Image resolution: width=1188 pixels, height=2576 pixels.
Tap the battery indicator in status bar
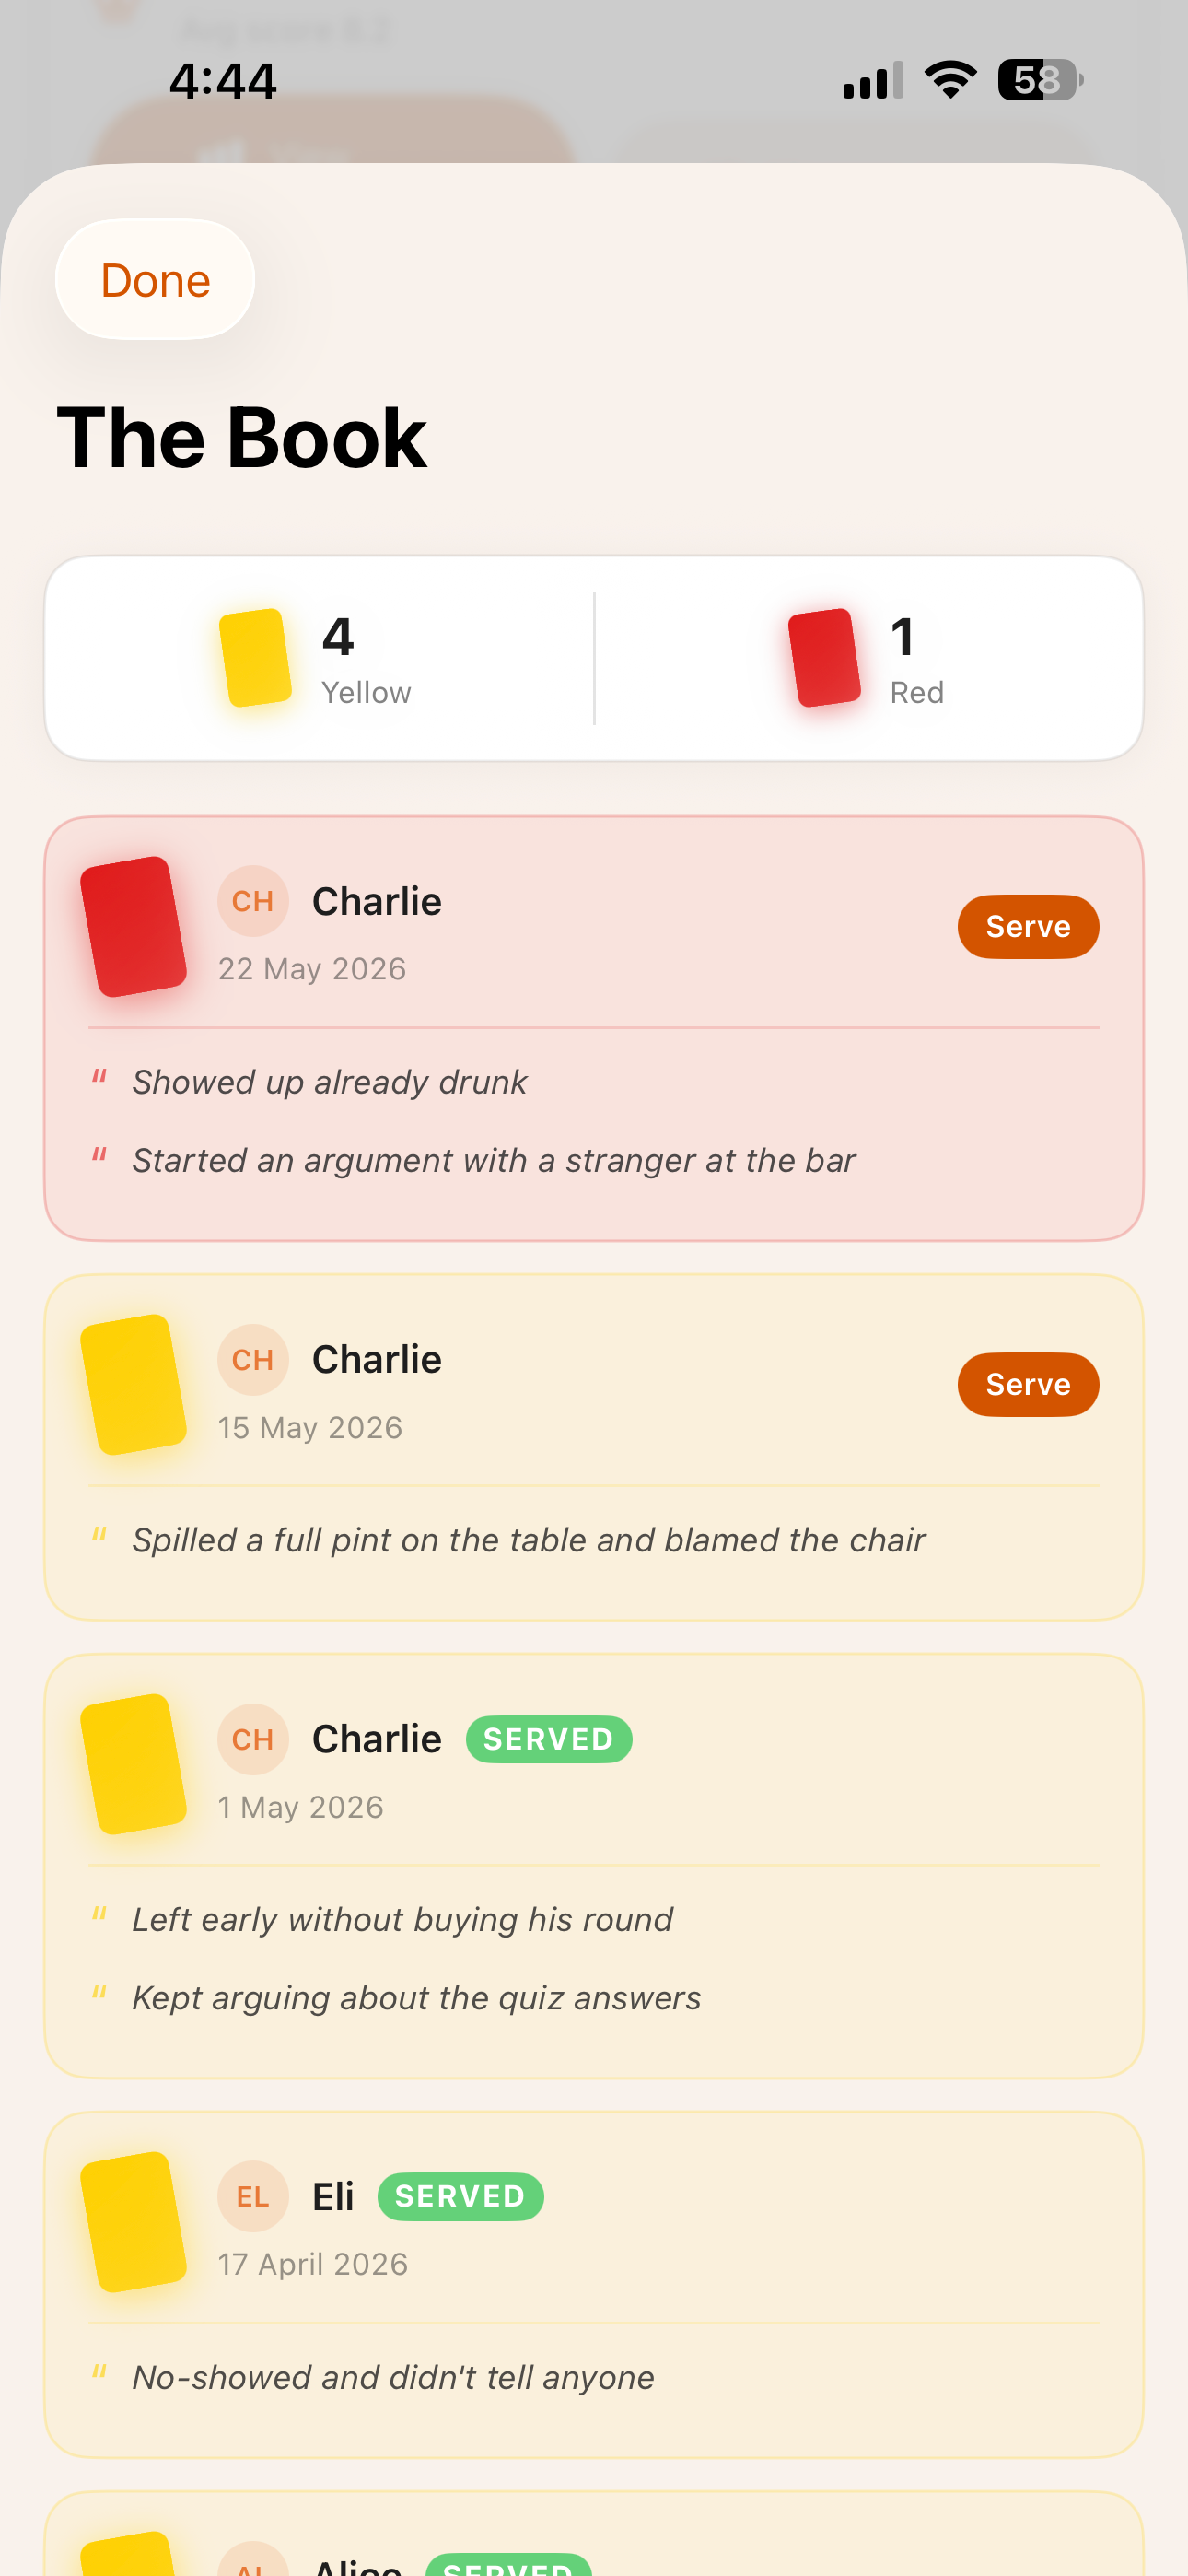pos(1040,80)
